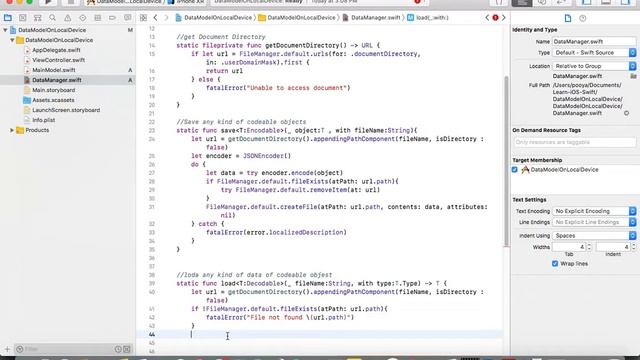Go forward in editor history

click(x=166, y=18)
